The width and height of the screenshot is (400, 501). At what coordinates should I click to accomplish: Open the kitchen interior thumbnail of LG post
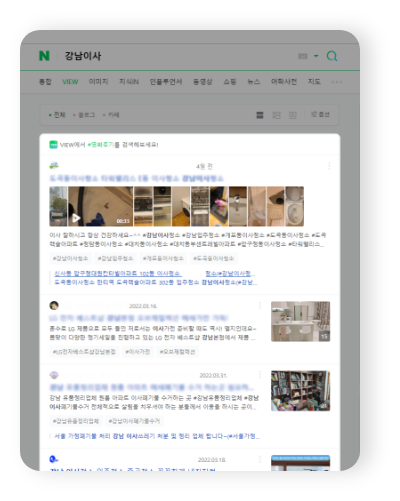301,321
